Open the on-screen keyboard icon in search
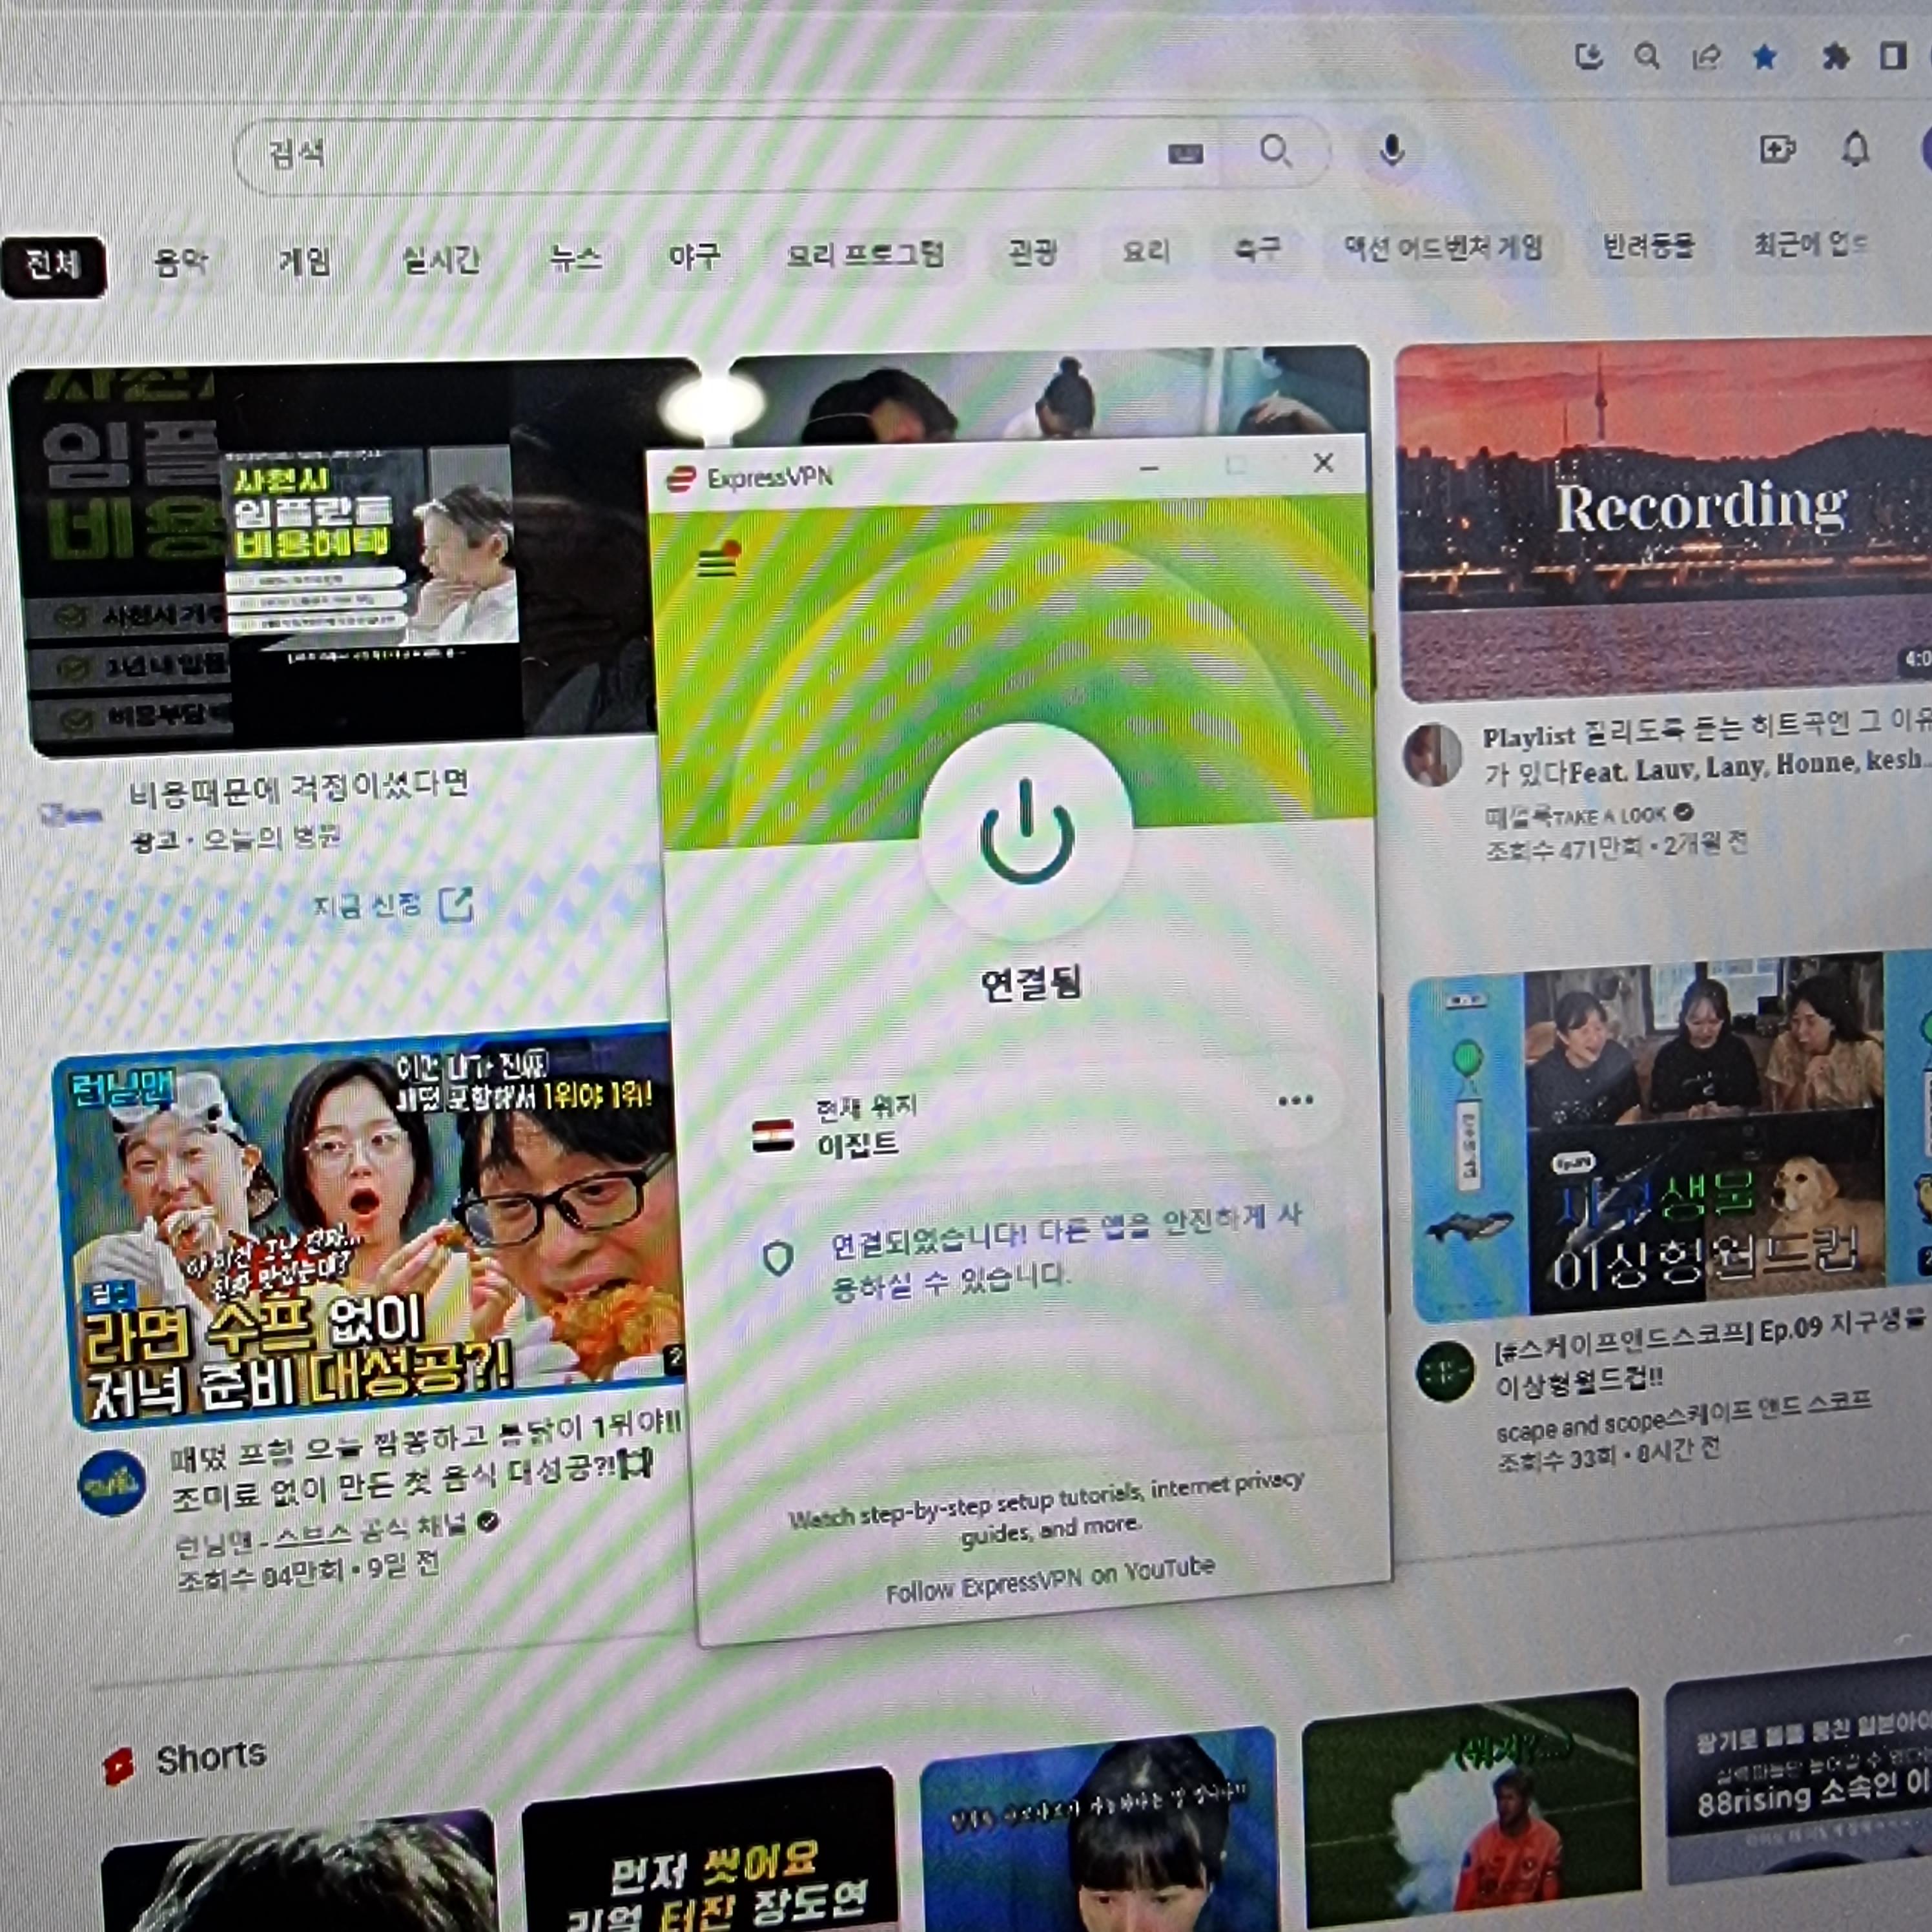 [1186, 153]
